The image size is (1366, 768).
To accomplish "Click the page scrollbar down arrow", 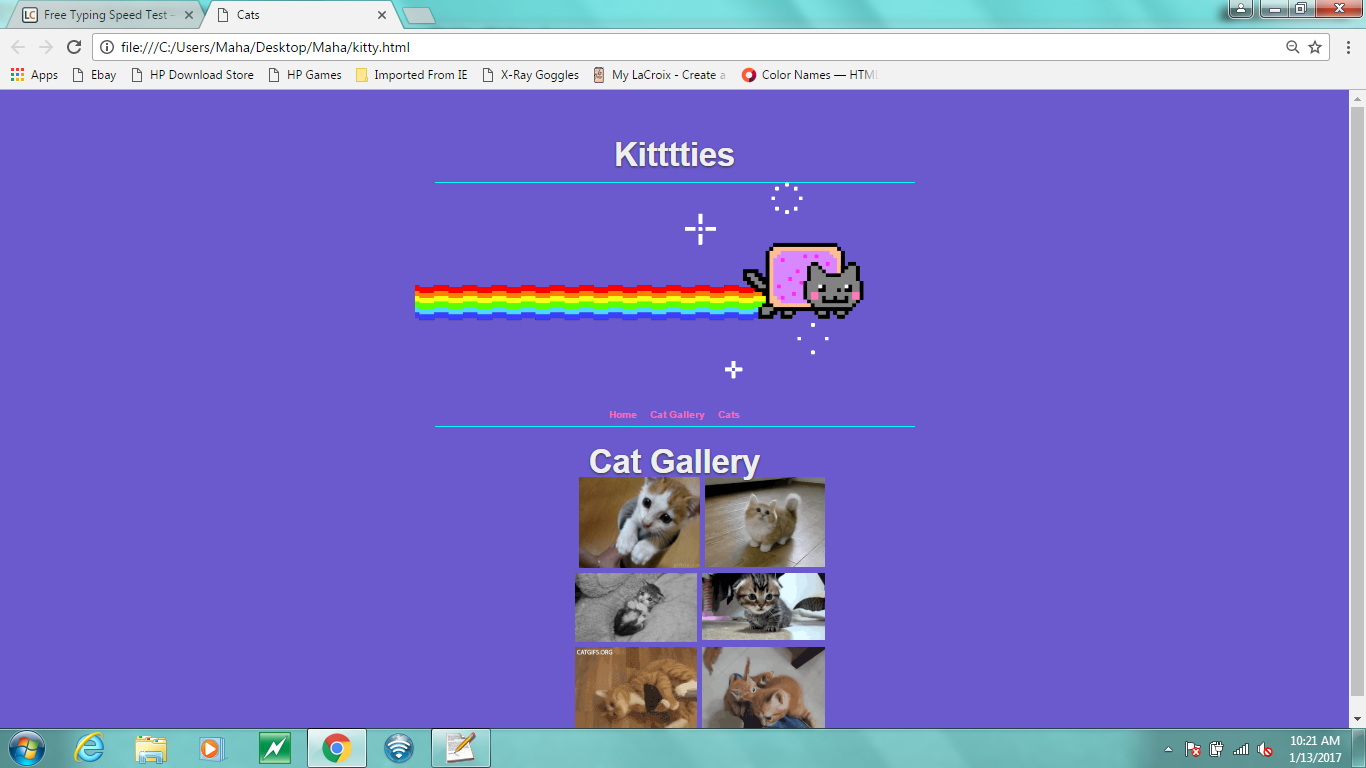I will [1357, 719].
